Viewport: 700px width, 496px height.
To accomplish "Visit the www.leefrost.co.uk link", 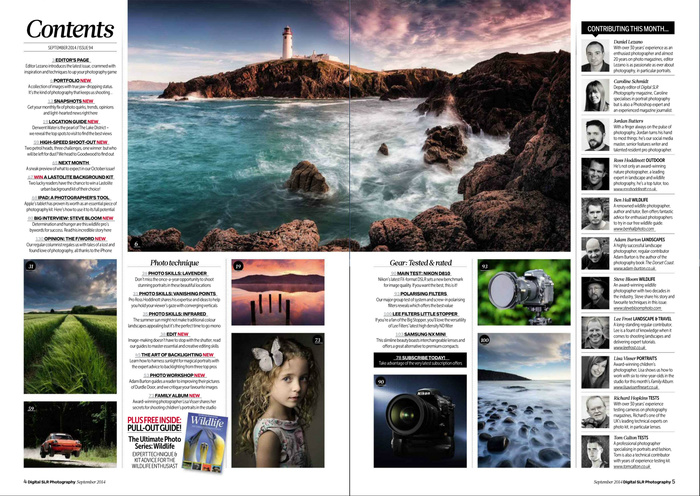I will [x=629, y=347].
